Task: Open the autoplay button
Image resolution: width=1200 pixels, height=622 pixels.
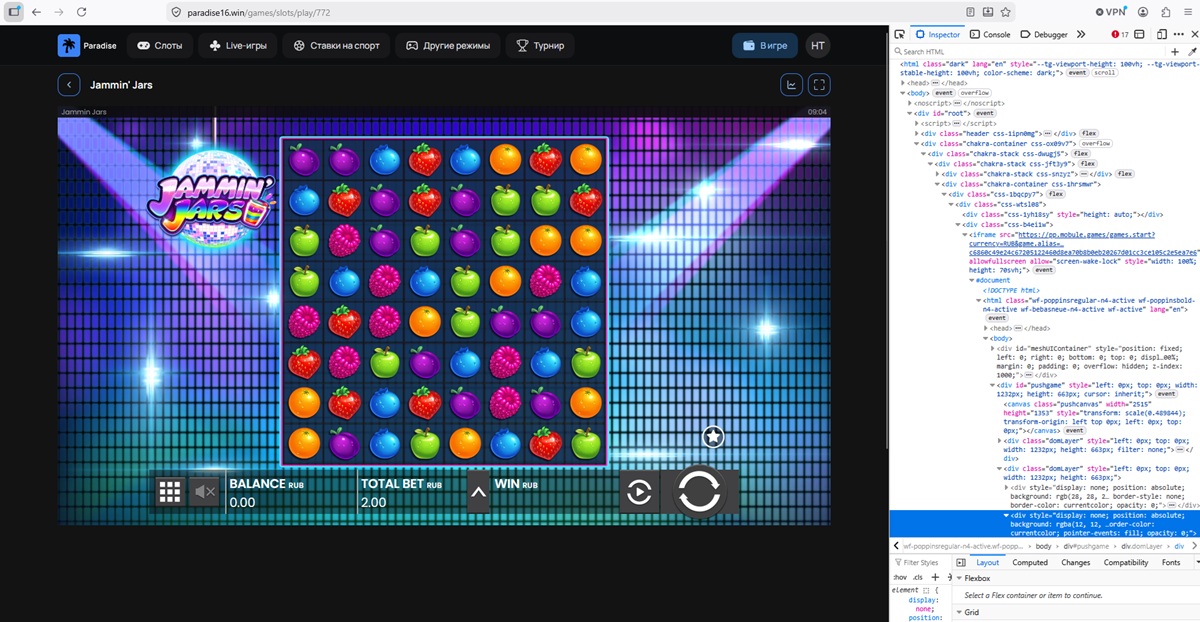Action: click(638, 491)
